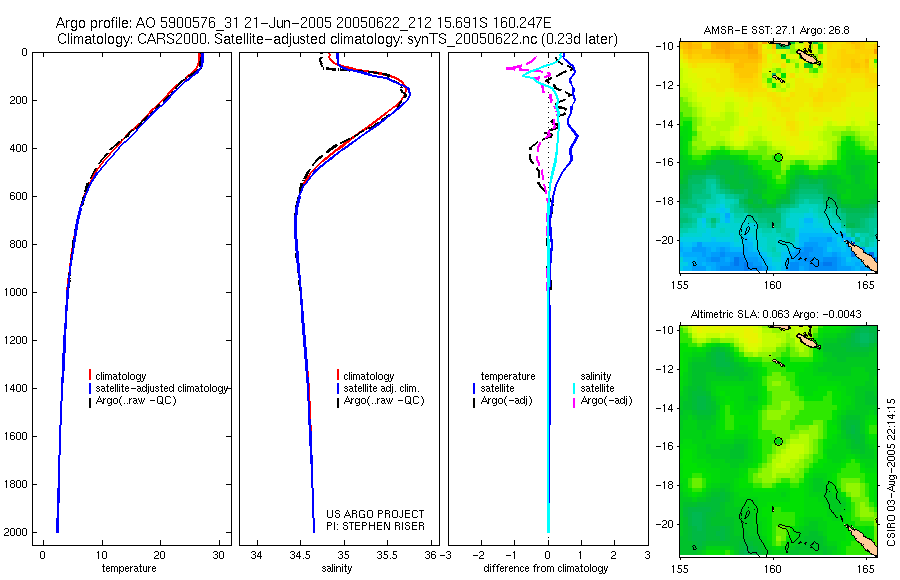The image size is (900, 580).
Task: Click the Argo profile title text
Action: pyautogui.click(x=304, y=23)
